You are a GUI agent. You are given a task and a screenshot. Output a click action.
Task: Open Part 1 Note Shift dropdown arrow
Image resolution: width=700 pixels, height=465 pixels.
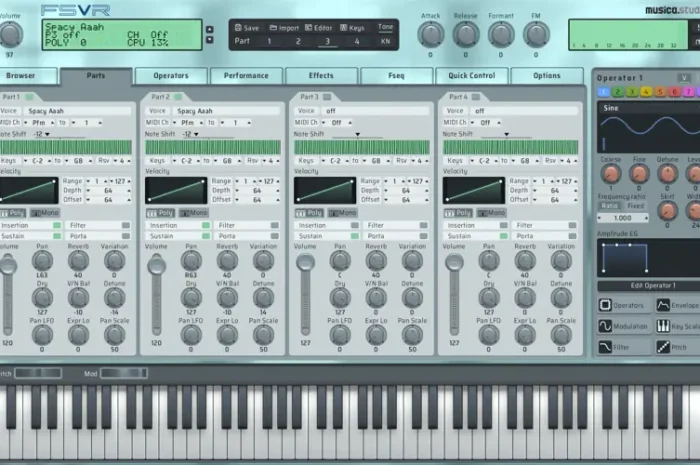point(47,134)
